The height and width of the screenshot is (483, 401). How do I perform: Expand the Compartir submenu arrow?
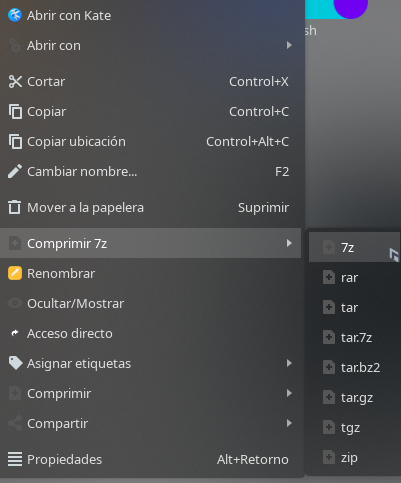tap(289, 423)
